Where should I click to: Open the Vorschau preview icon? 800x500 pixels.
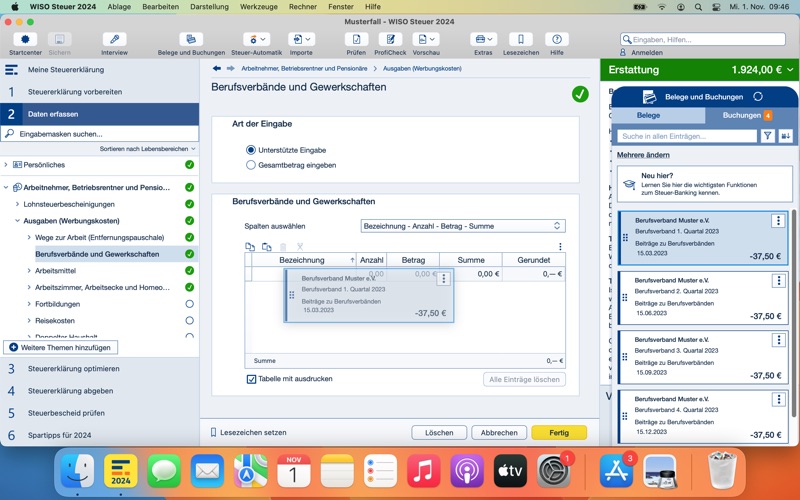coord(426,39)
